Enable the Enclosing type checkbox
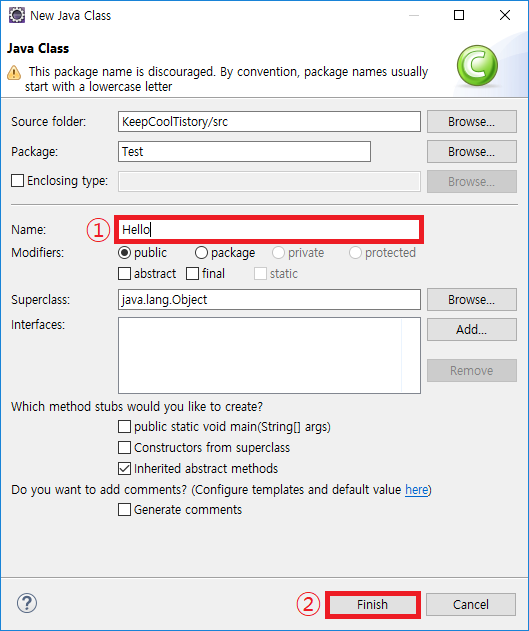Image resolution: width=529 pixels, height=631 pixels. point(18,181)
